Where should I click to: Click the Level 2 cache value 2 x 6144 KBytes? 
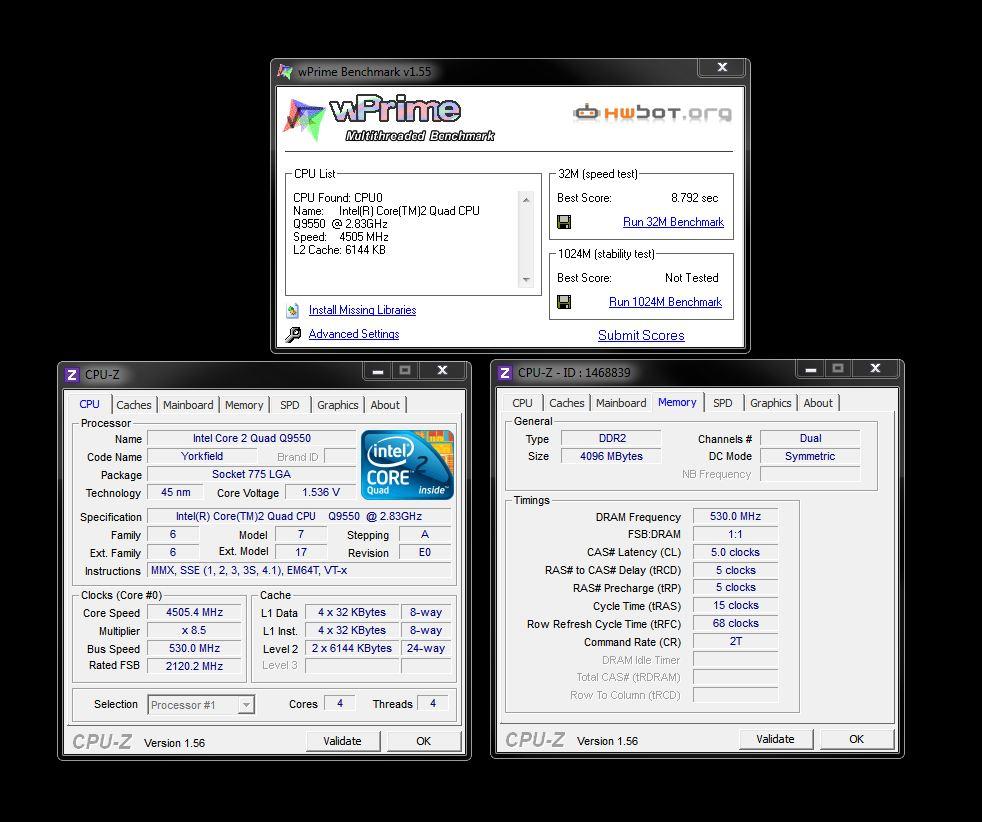(x=352, y=649)
